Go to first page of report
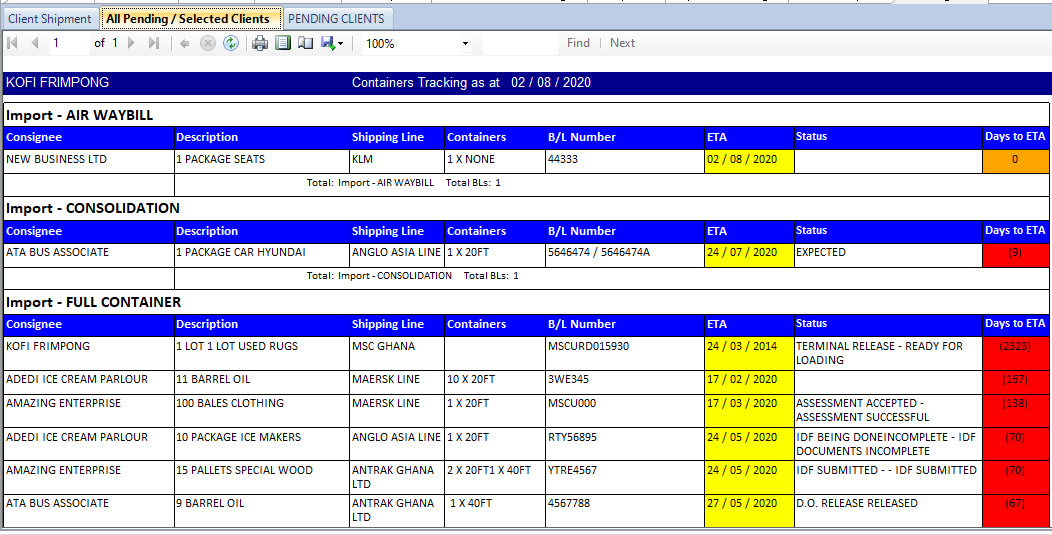Viewport: 1052px width, 535px height. (x=13, y=43)
